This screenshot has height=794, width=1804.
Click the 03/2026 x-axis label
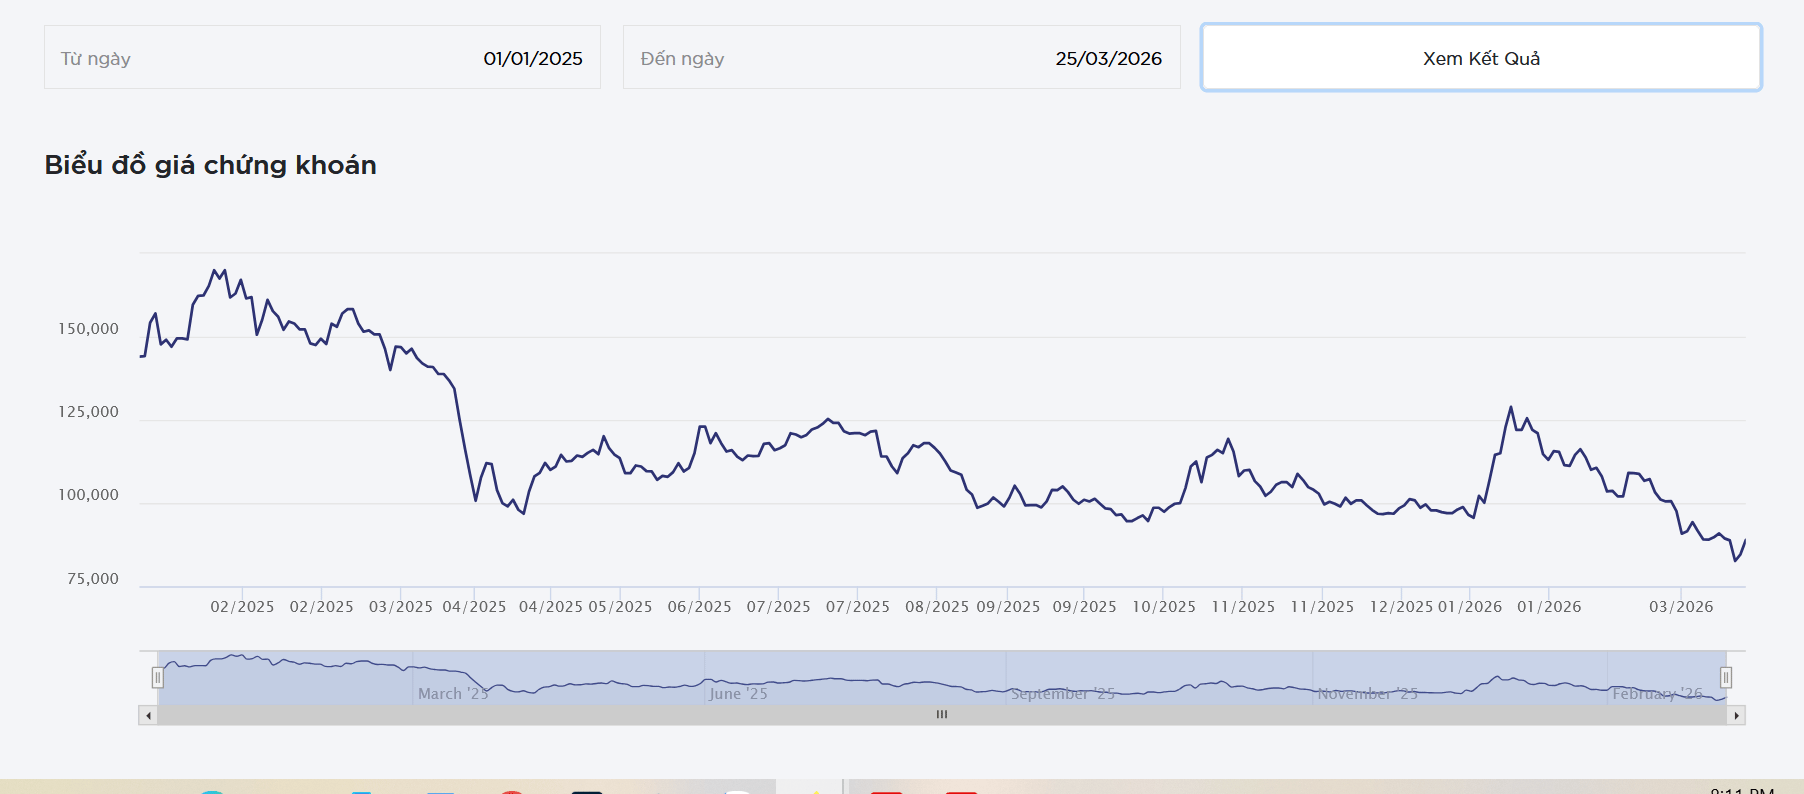click(x=1680, y=607)
